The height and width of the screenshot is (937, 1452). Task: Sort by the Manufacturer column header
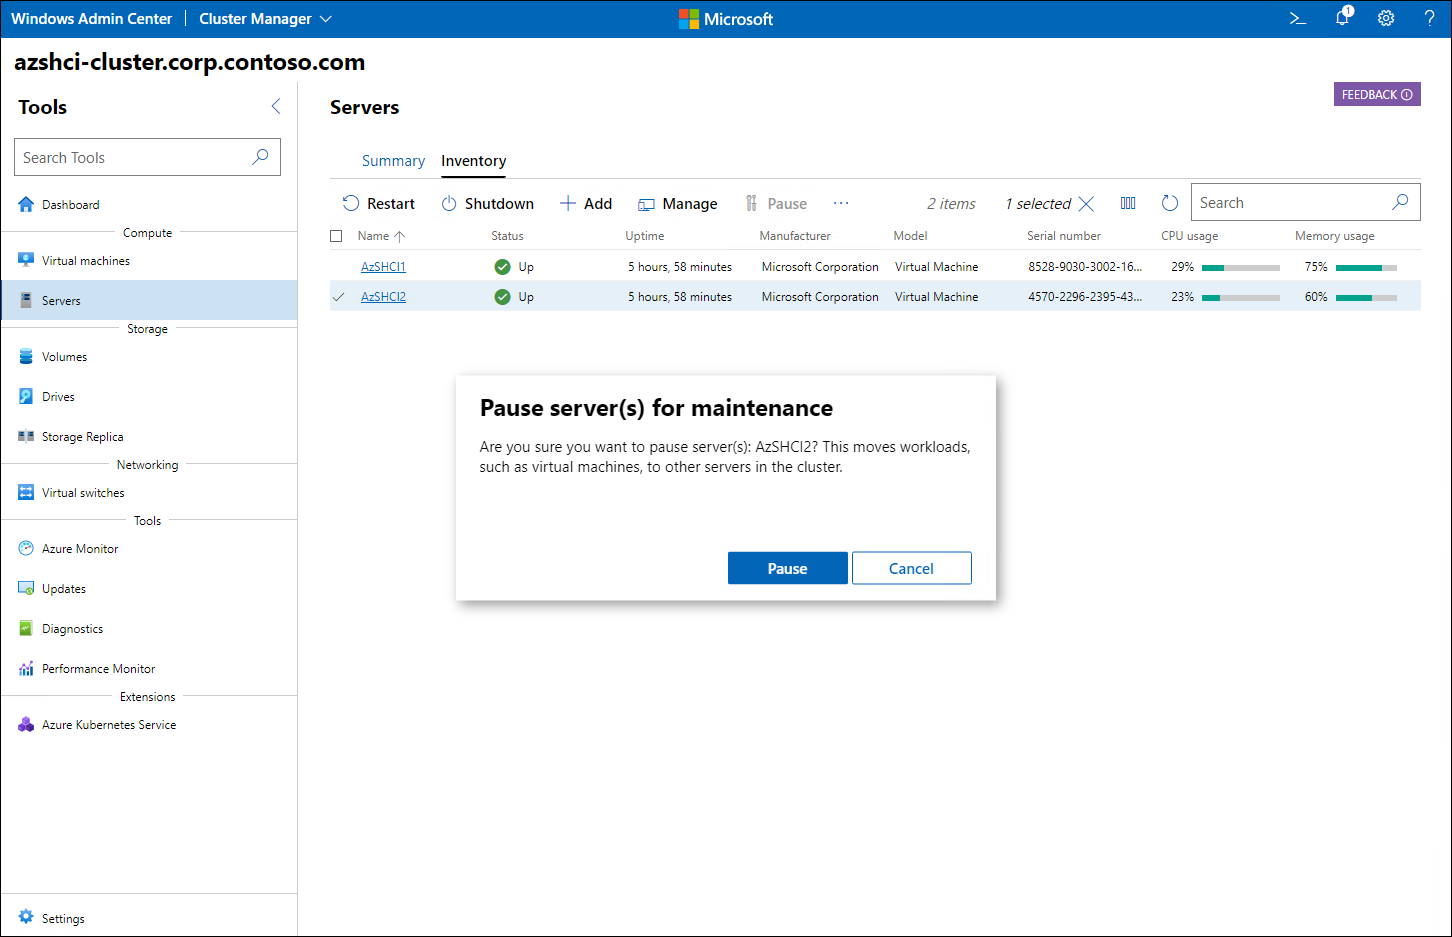pyautogui.click(x=795, y=236)
